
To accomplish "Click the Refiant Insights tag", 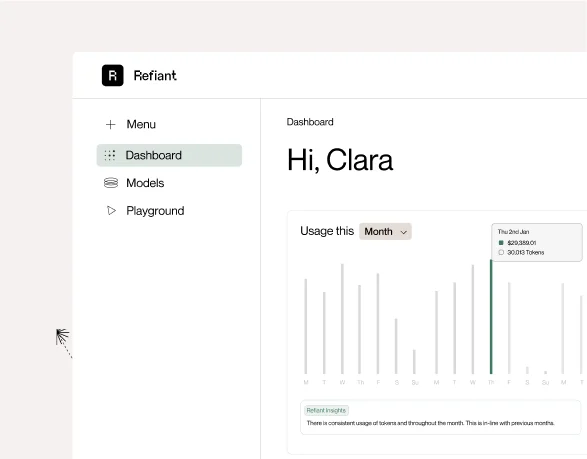I will coord(326,410).
